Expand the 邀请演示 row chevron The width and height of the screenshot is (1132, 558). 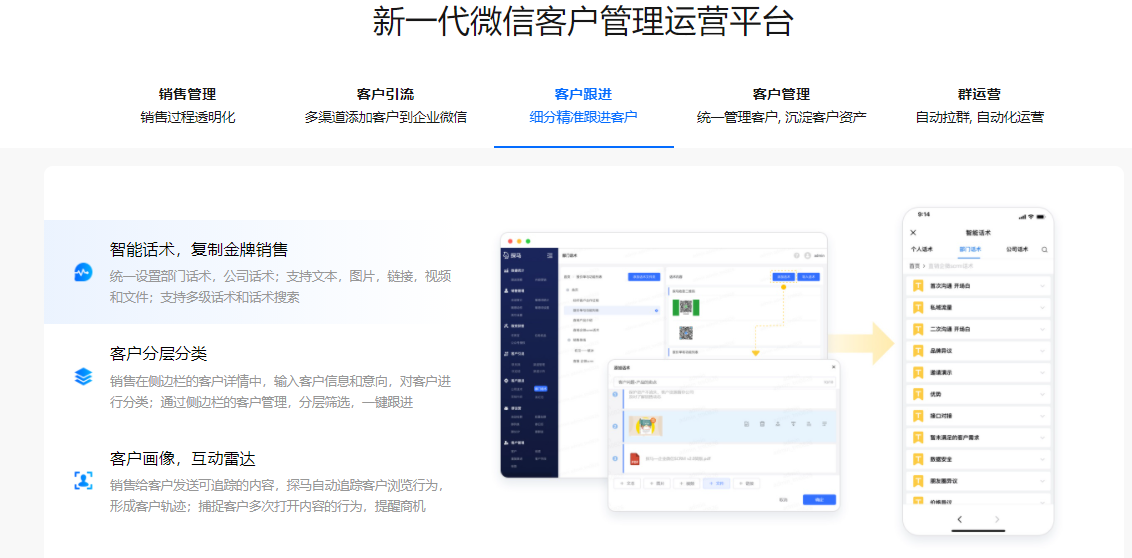coord(1042,372)
